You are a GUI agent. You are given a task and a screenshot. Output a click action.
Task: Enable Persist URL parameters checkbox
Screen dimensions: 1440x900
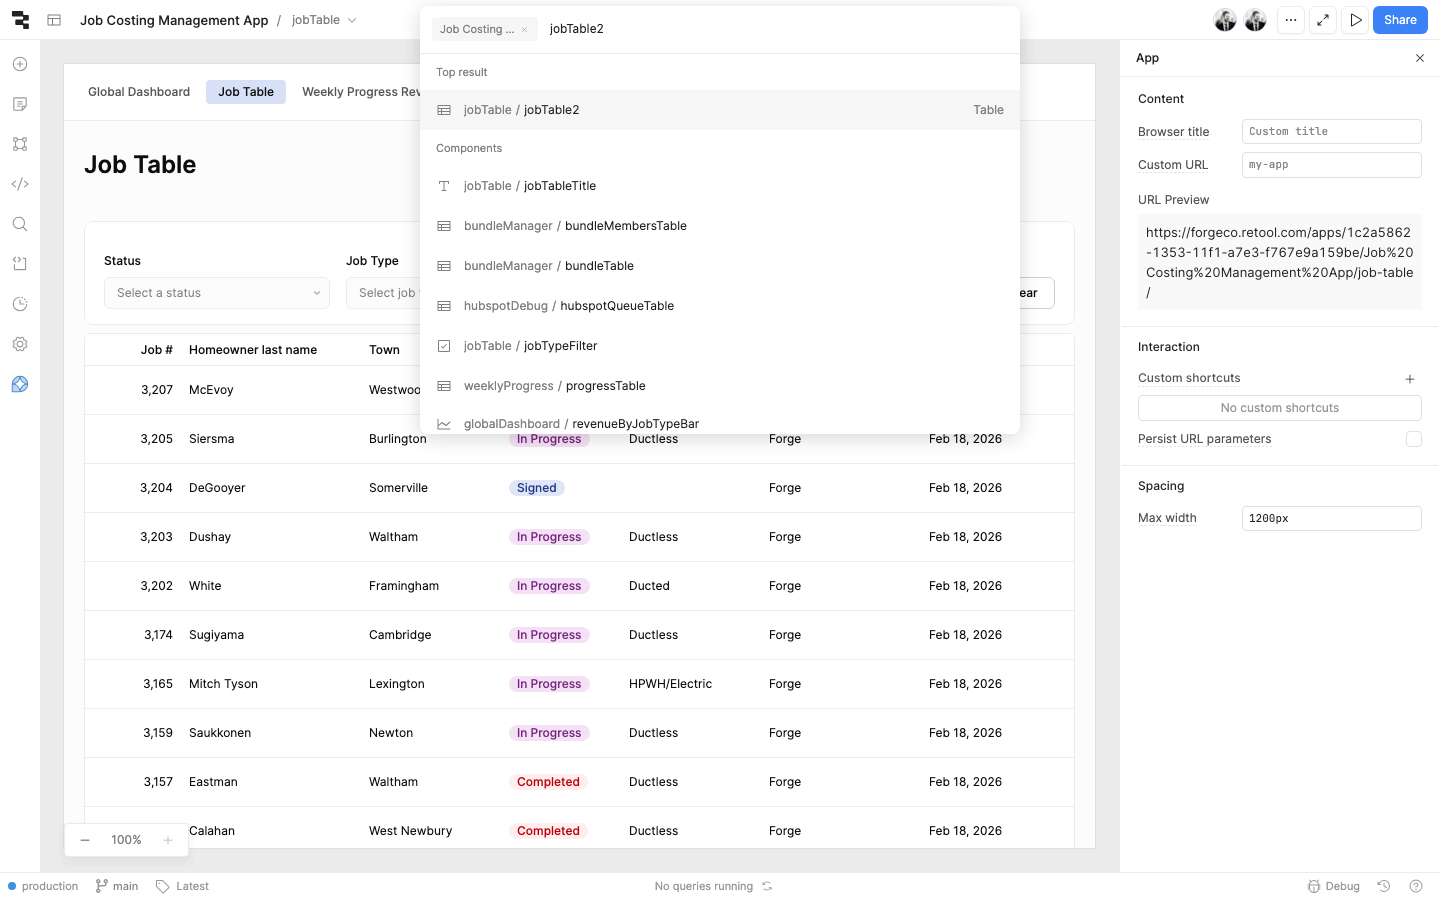[1413, 439]
